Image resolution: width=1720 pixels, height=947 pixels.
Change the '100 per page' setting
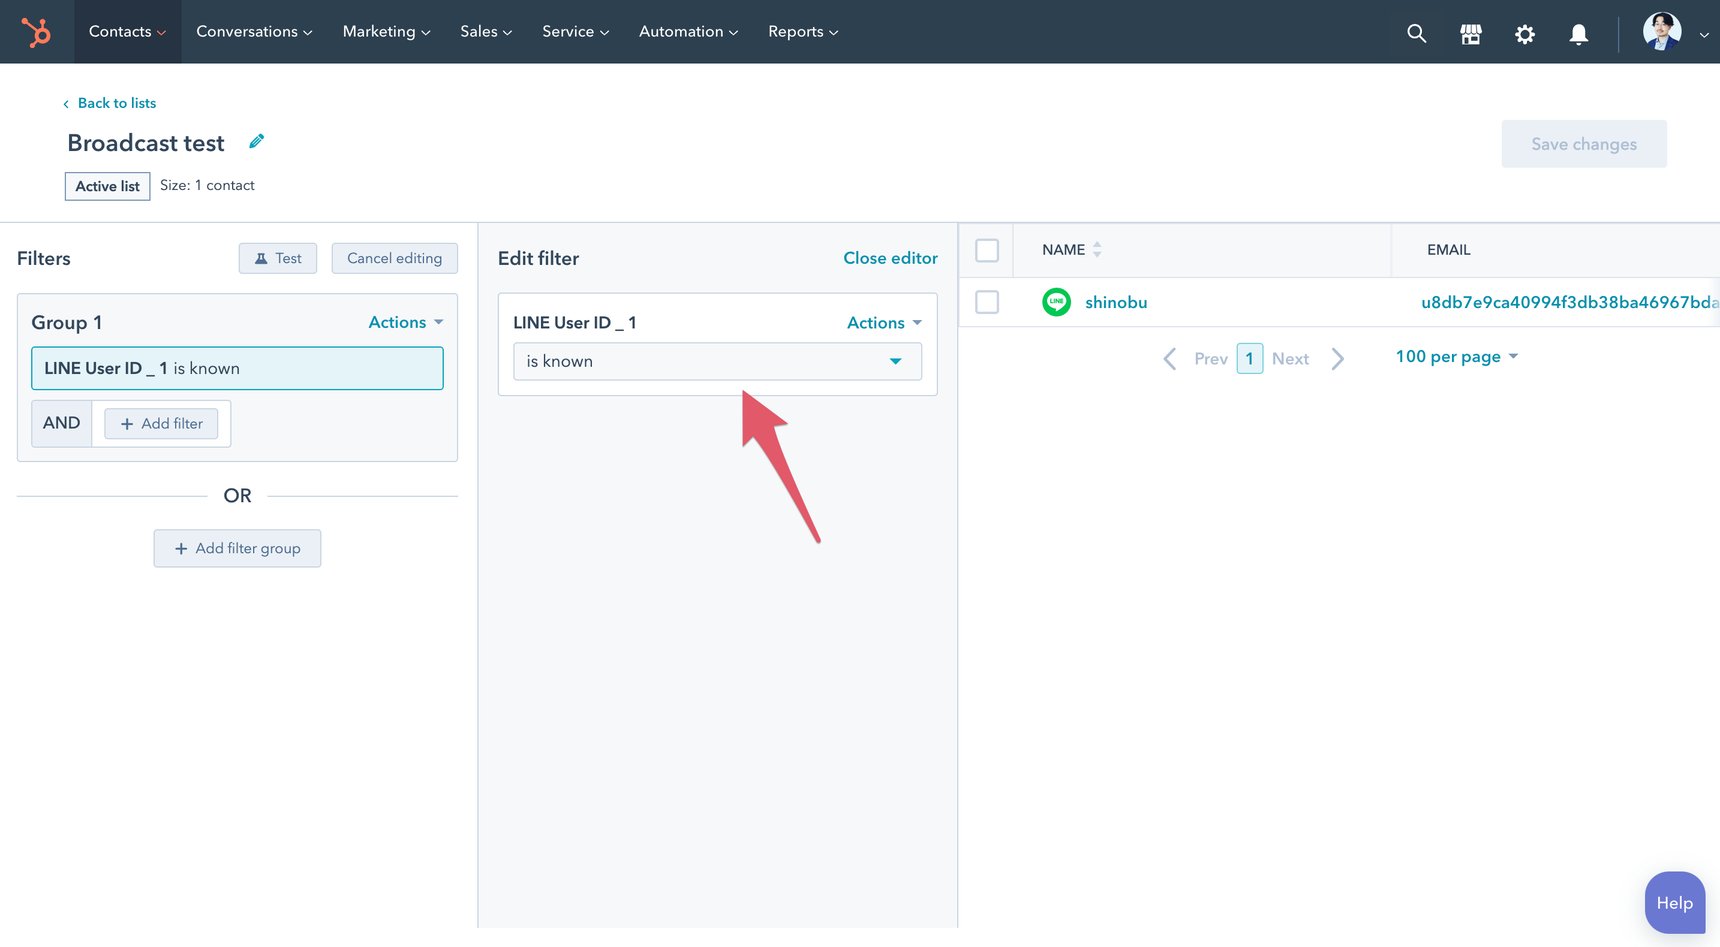pyautogui.click(x=1456, y=356)
